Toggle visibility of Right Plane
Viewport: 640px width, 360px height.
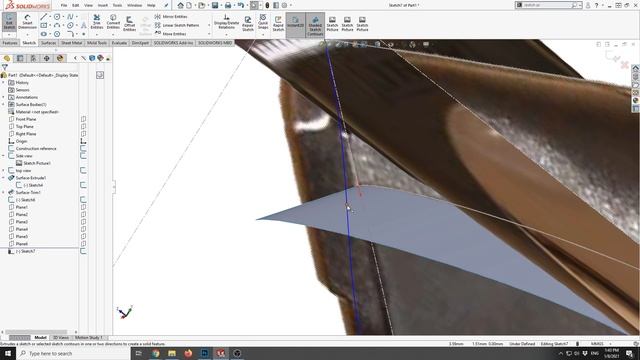click(x=83, y=134)
